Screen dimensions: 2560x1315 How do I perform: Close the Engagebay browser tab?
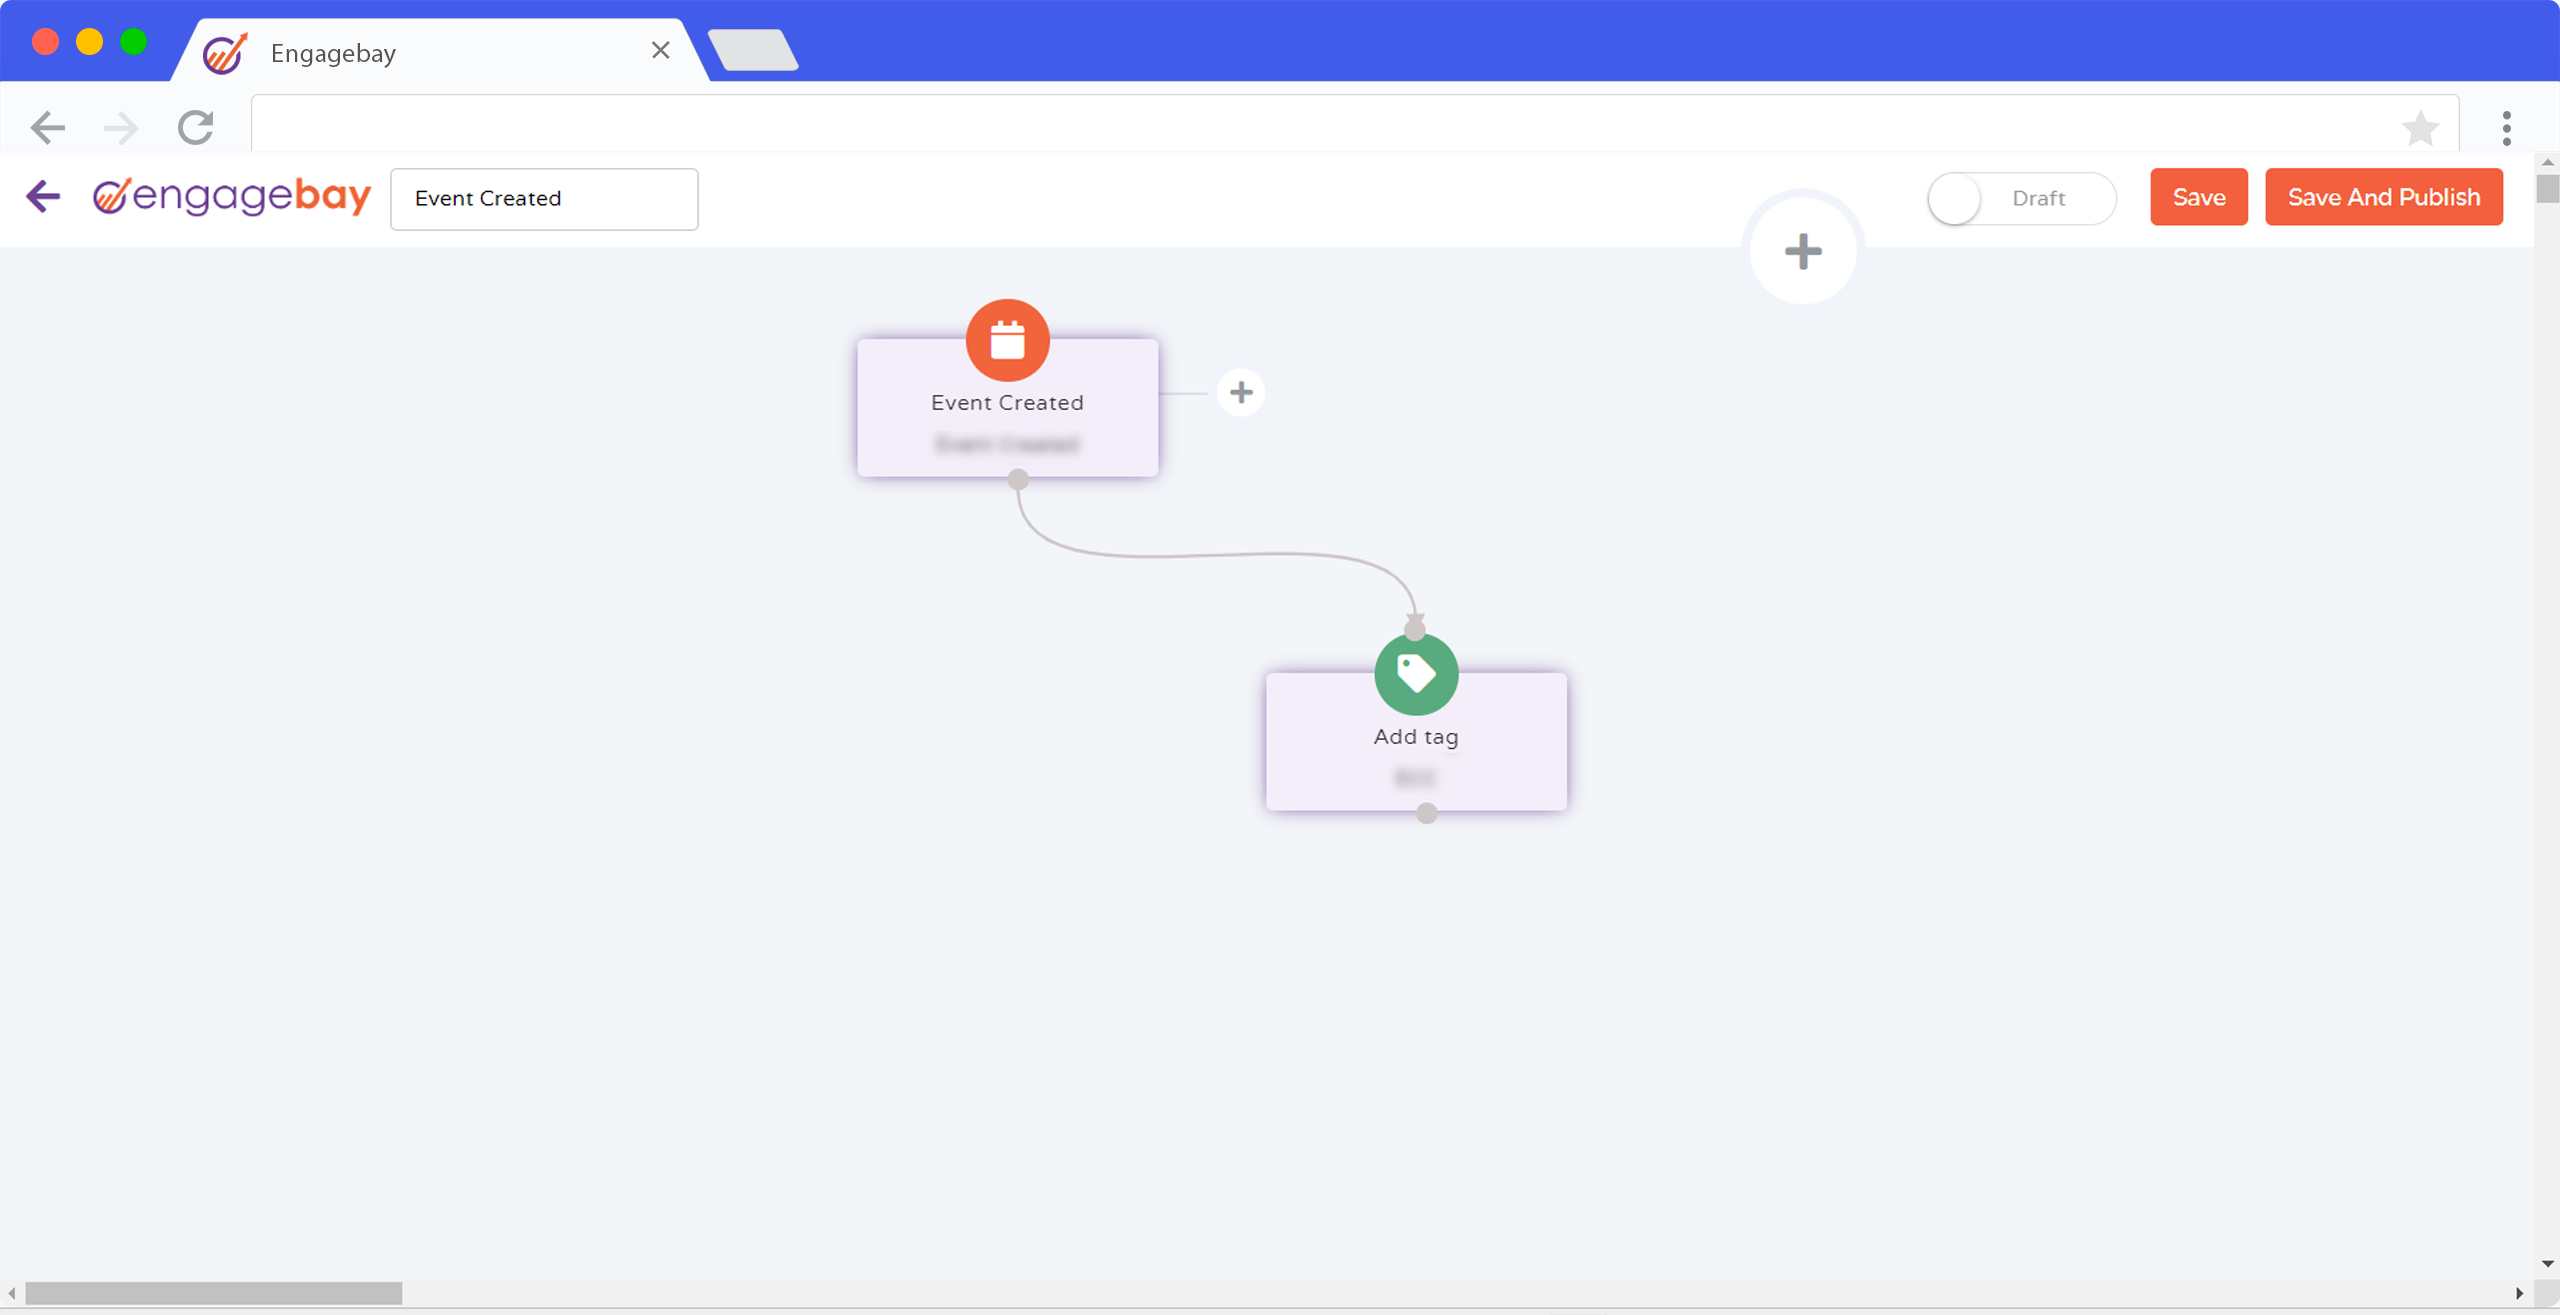[660, 50]
